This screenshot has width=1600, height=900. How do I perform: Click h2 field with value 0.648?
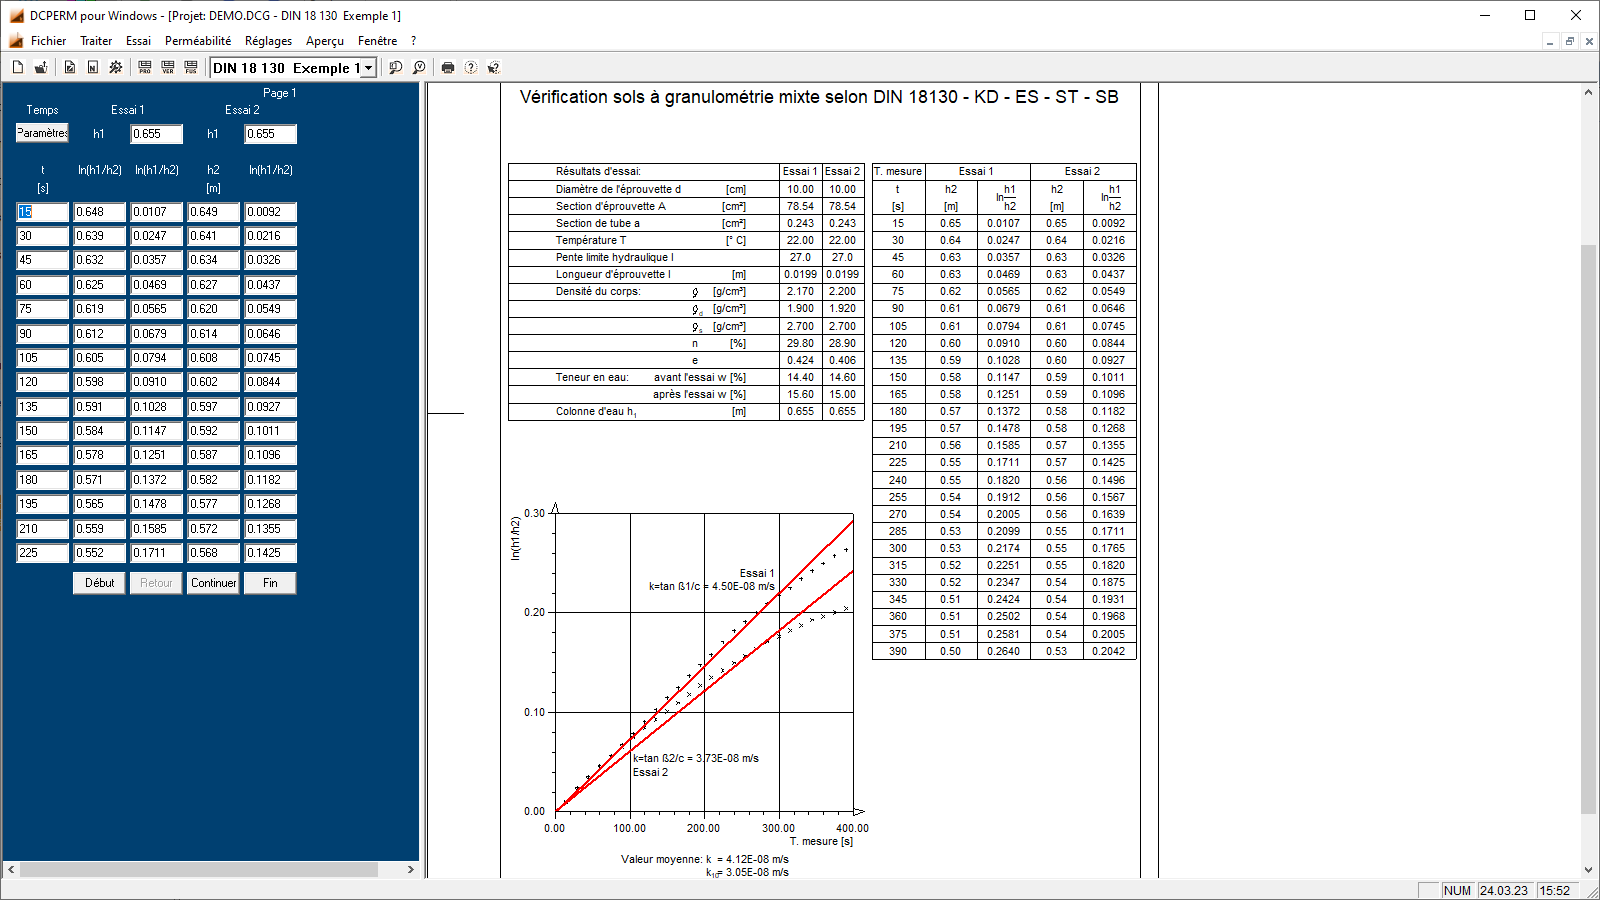(x=99, y=212)
